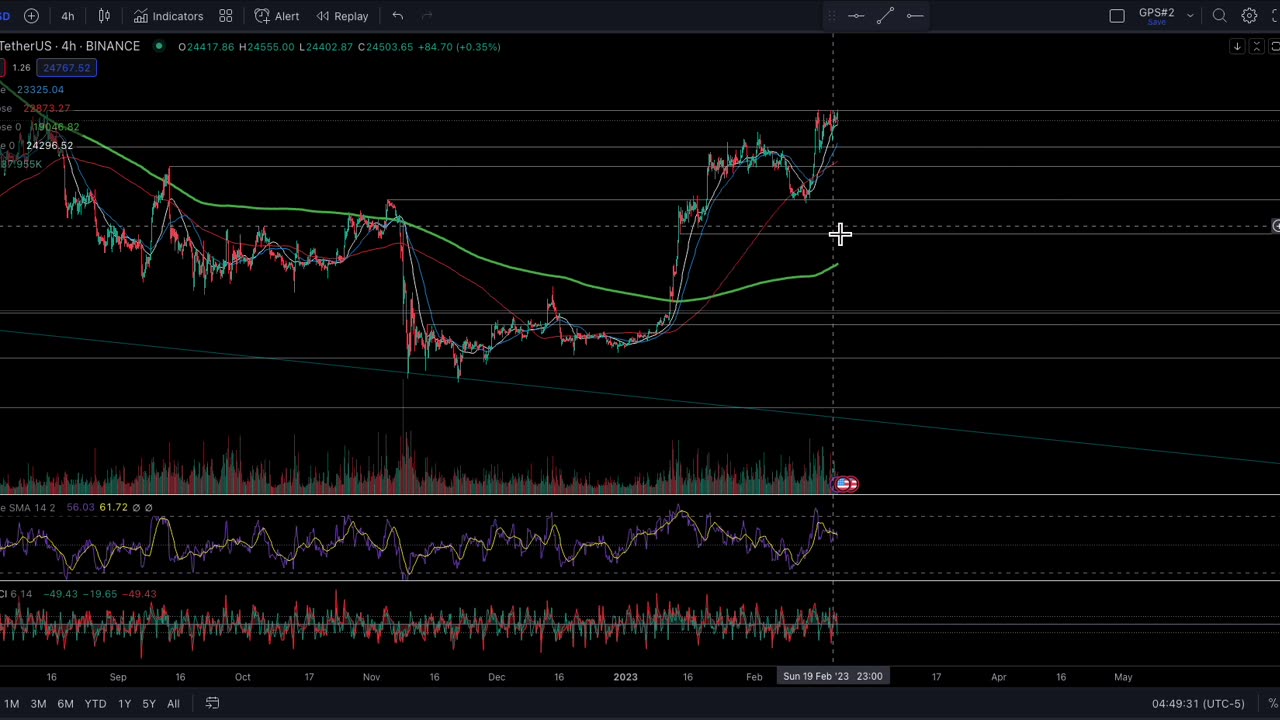Click RSI value 61.72 in legend

pyautogui.click(x=113, y=508)
